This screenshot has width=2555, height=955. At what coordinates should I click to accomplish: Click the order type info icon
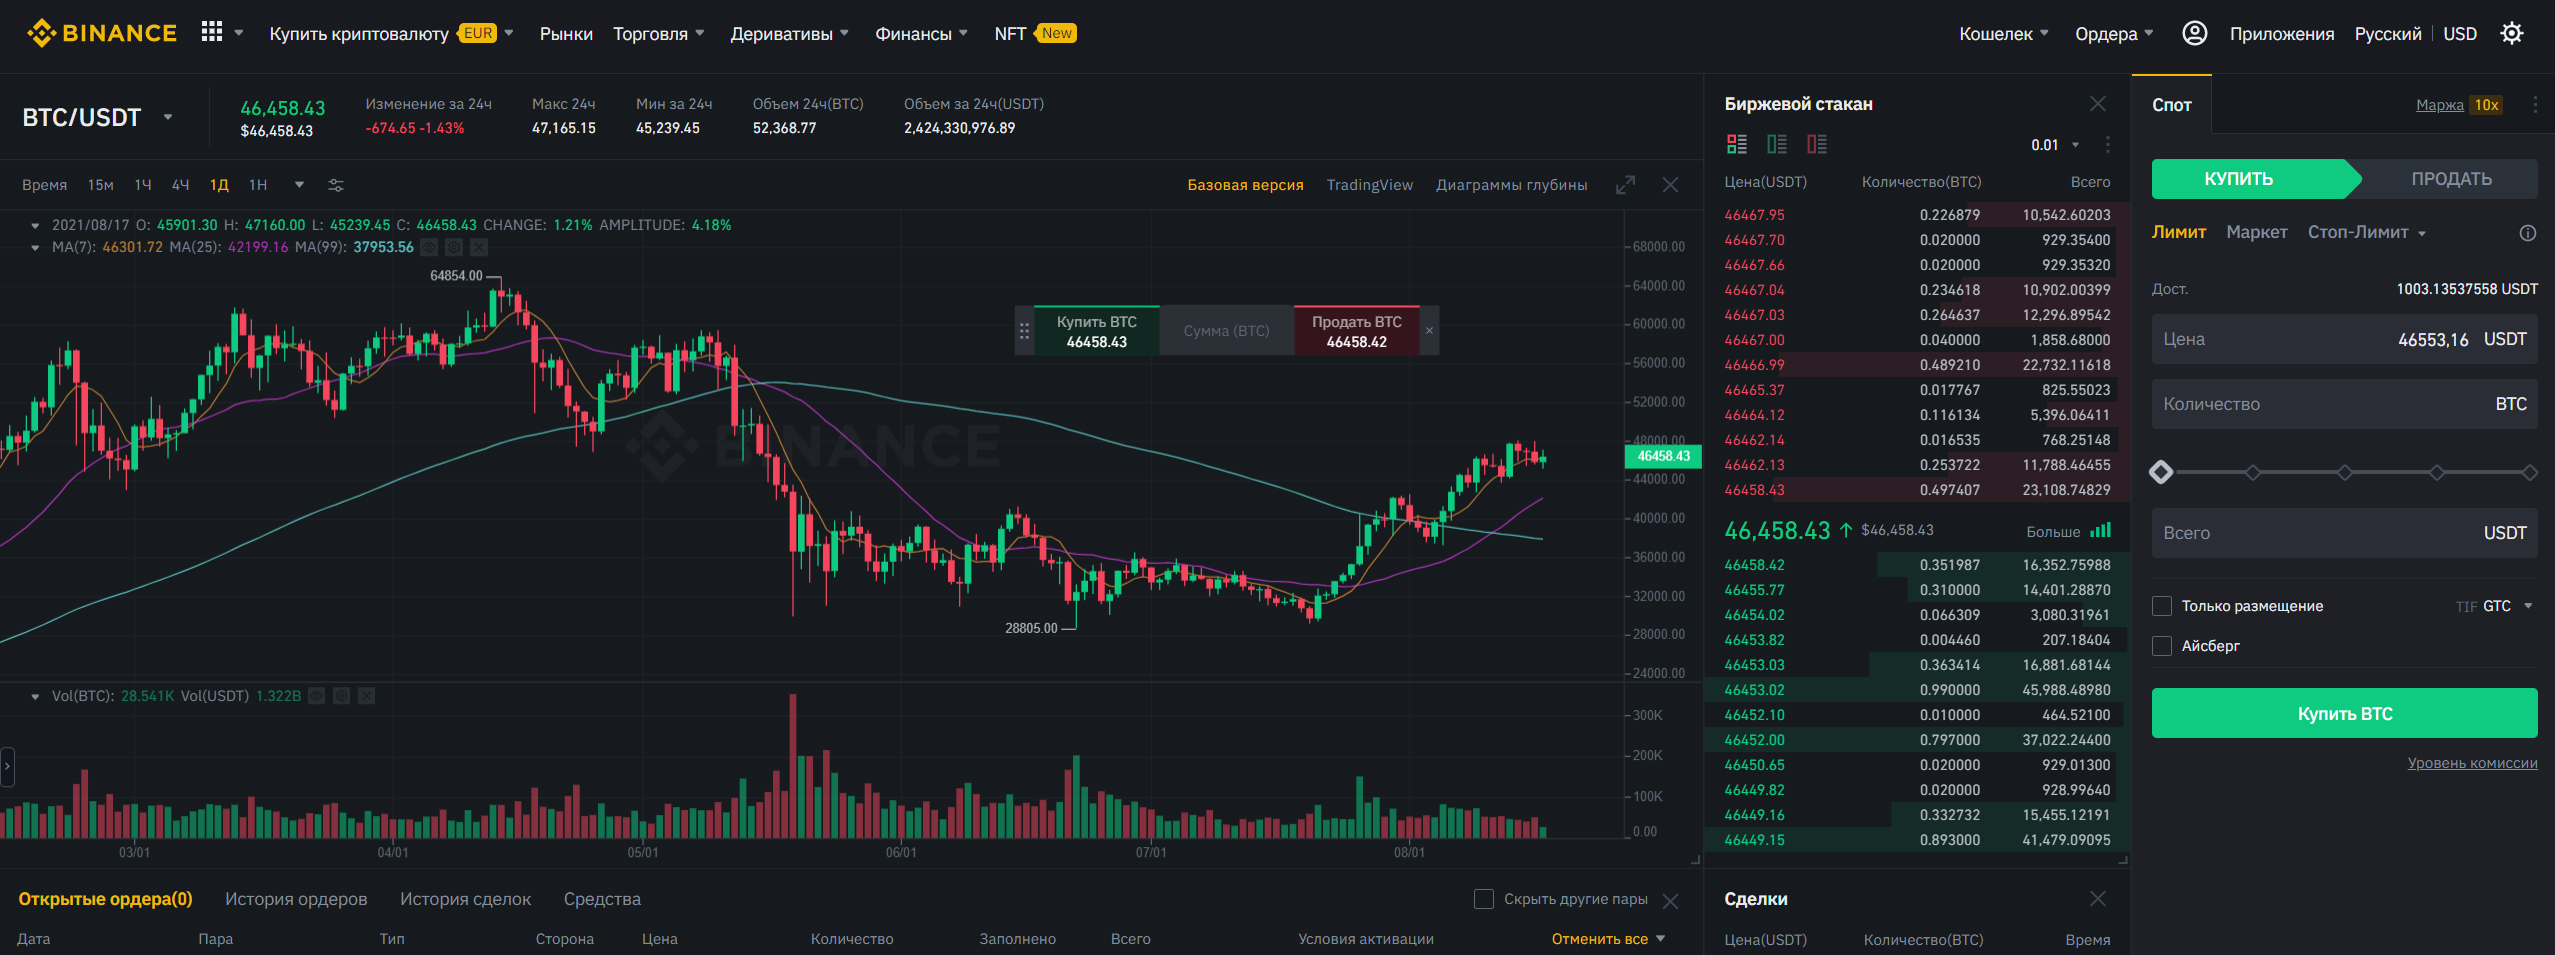[x=2528, y=233]
